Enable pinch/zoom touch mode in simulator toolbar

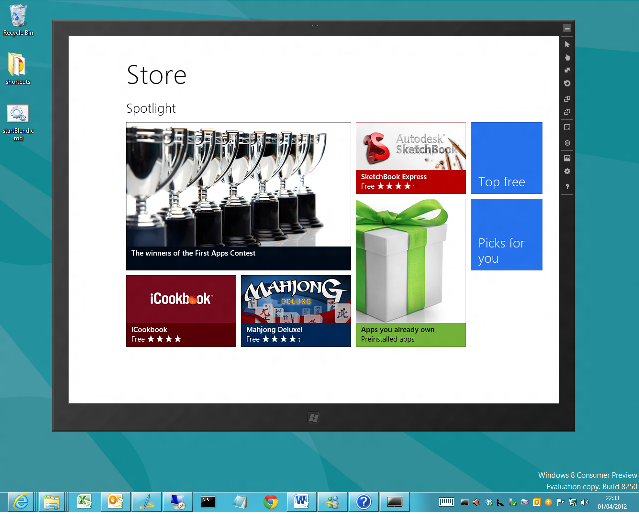pyautogui.click(x=567, y=70)
